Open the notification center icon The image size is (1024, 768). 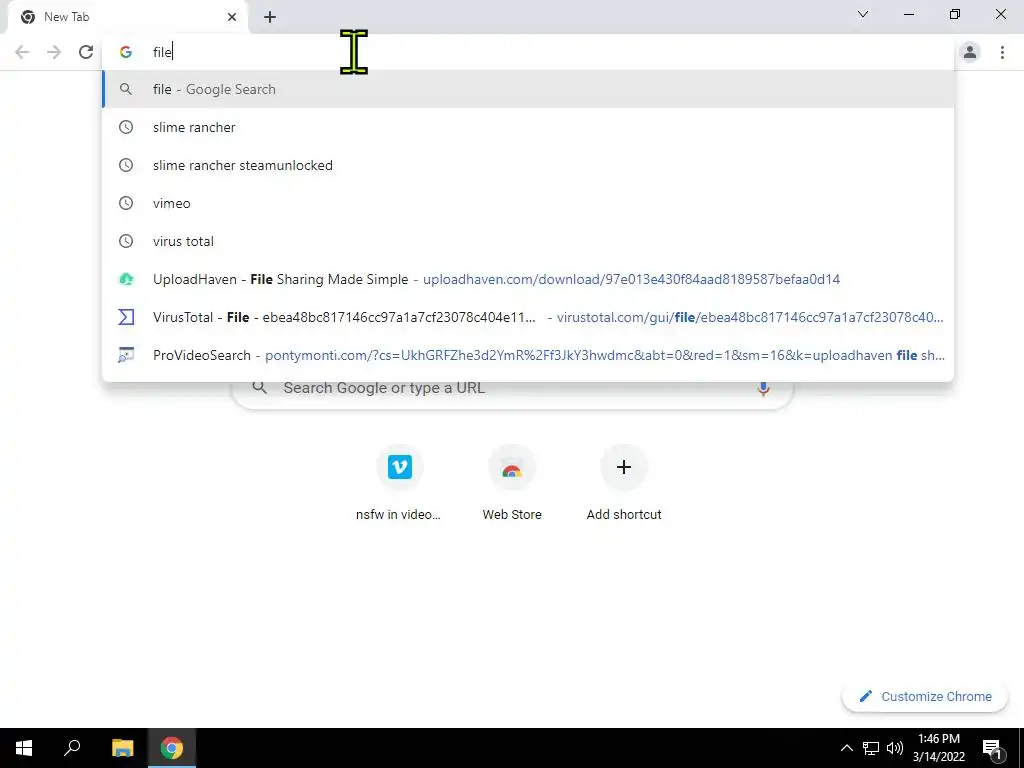(993, 748)
